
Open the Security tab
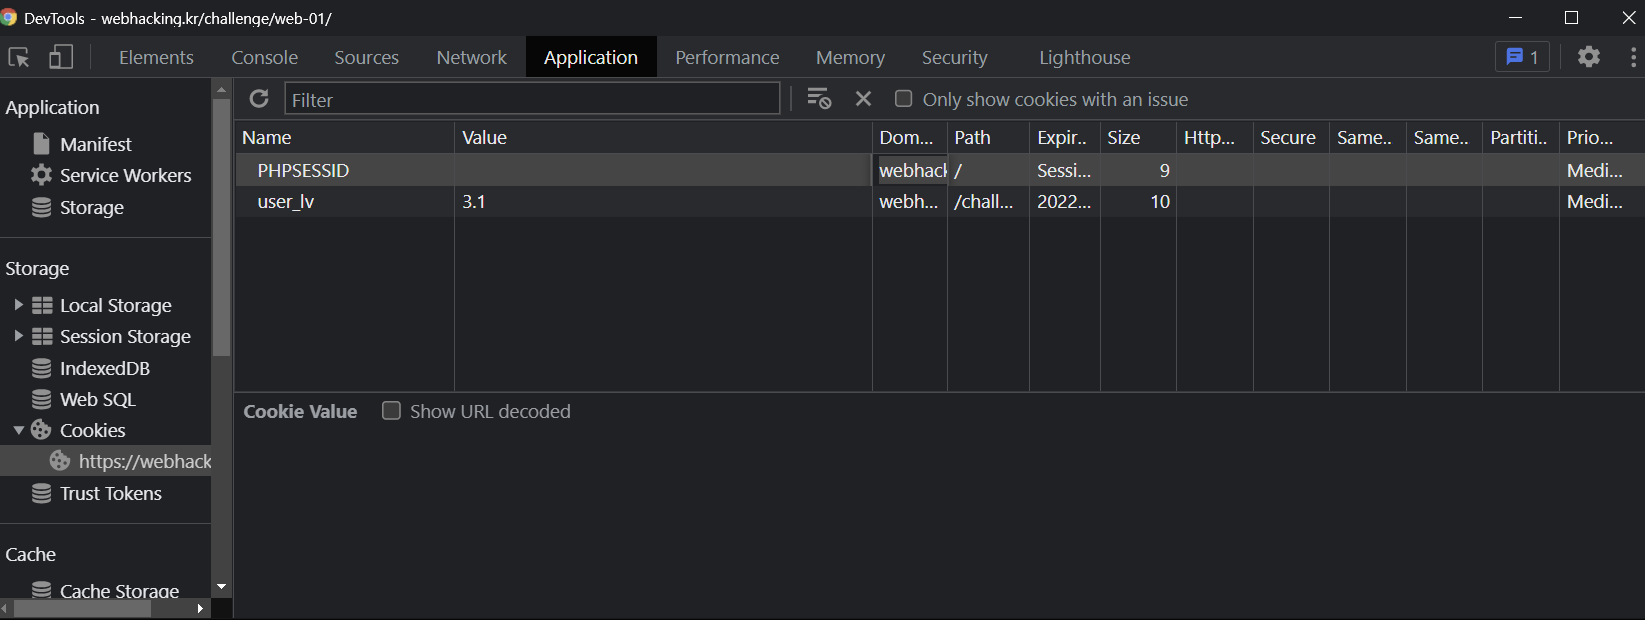pyautogui.click(x=954, y=57)
